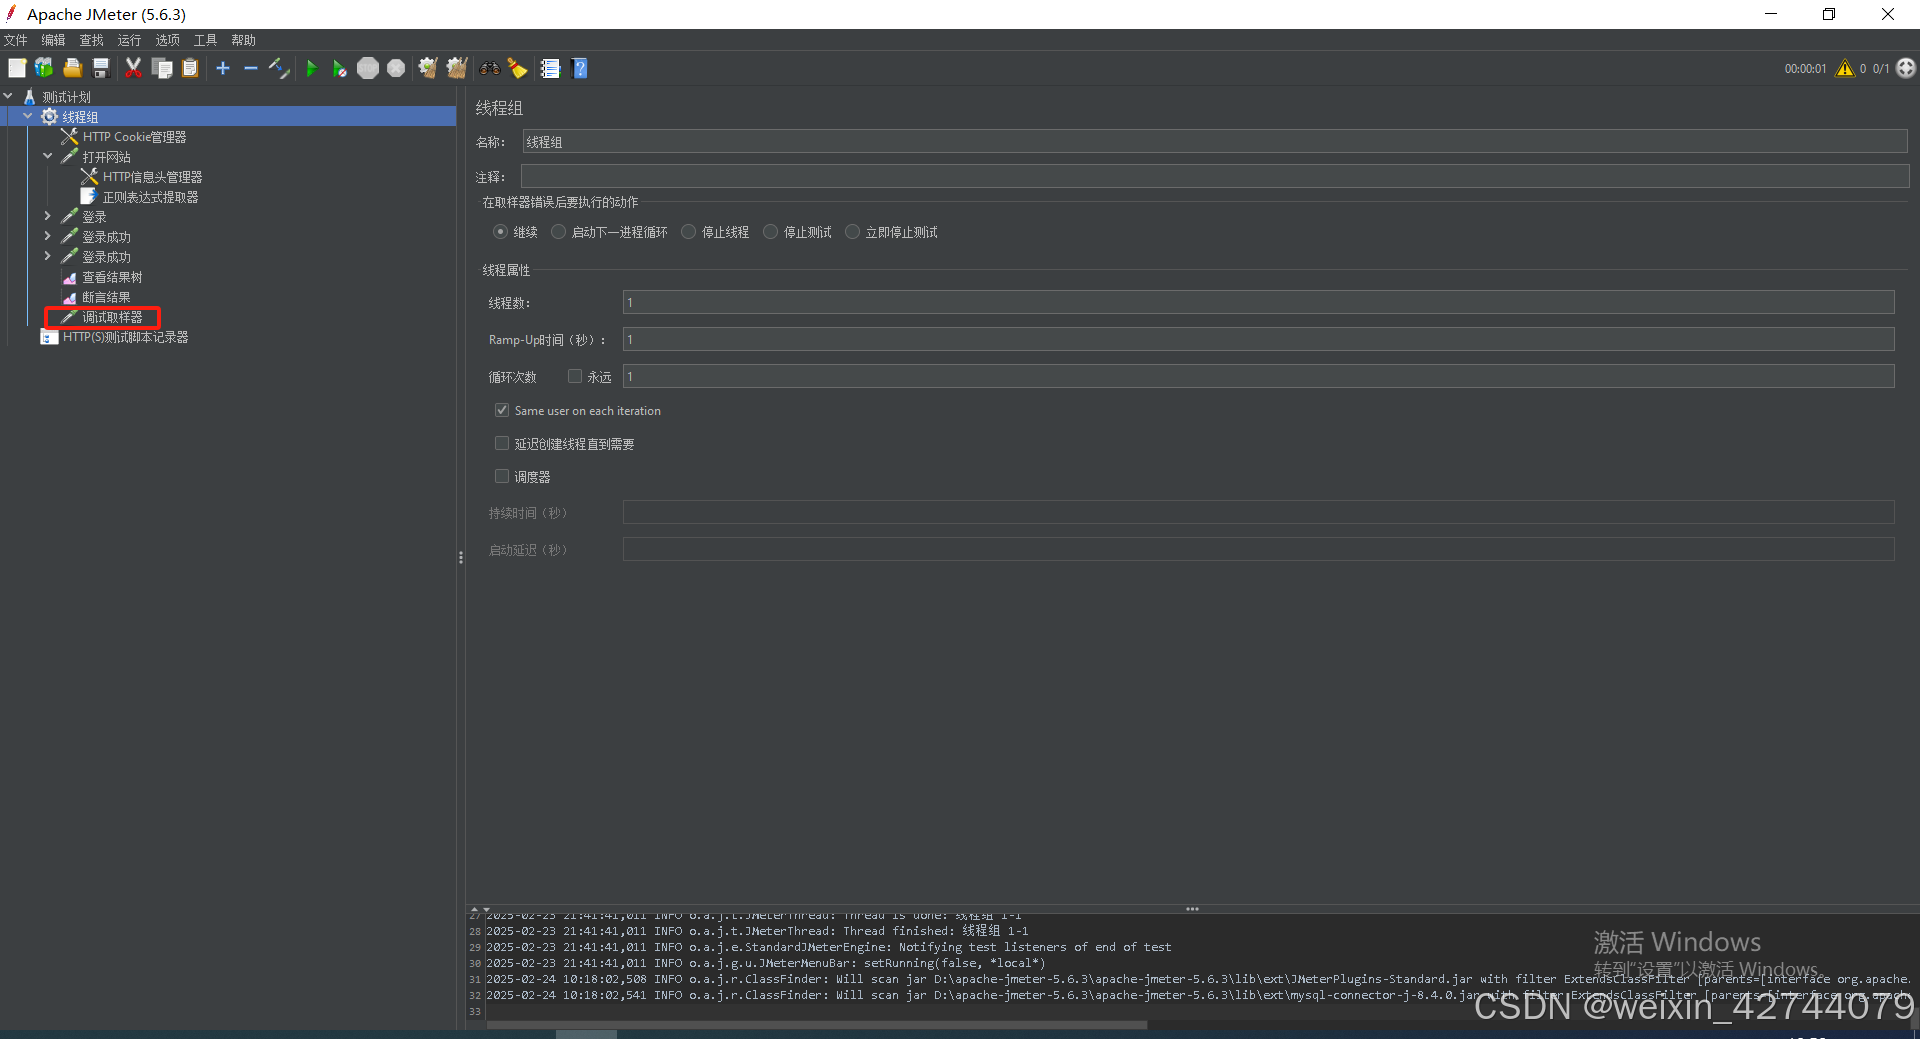Select 查看结果树 listener in tree

(112, 277)
